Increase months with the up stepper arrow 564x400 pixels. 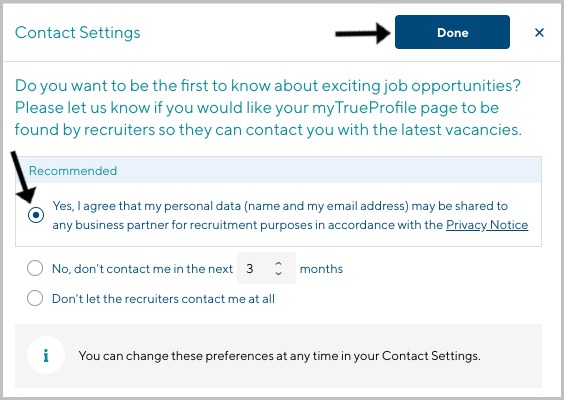pyautogui.click(x=278, y=264)
